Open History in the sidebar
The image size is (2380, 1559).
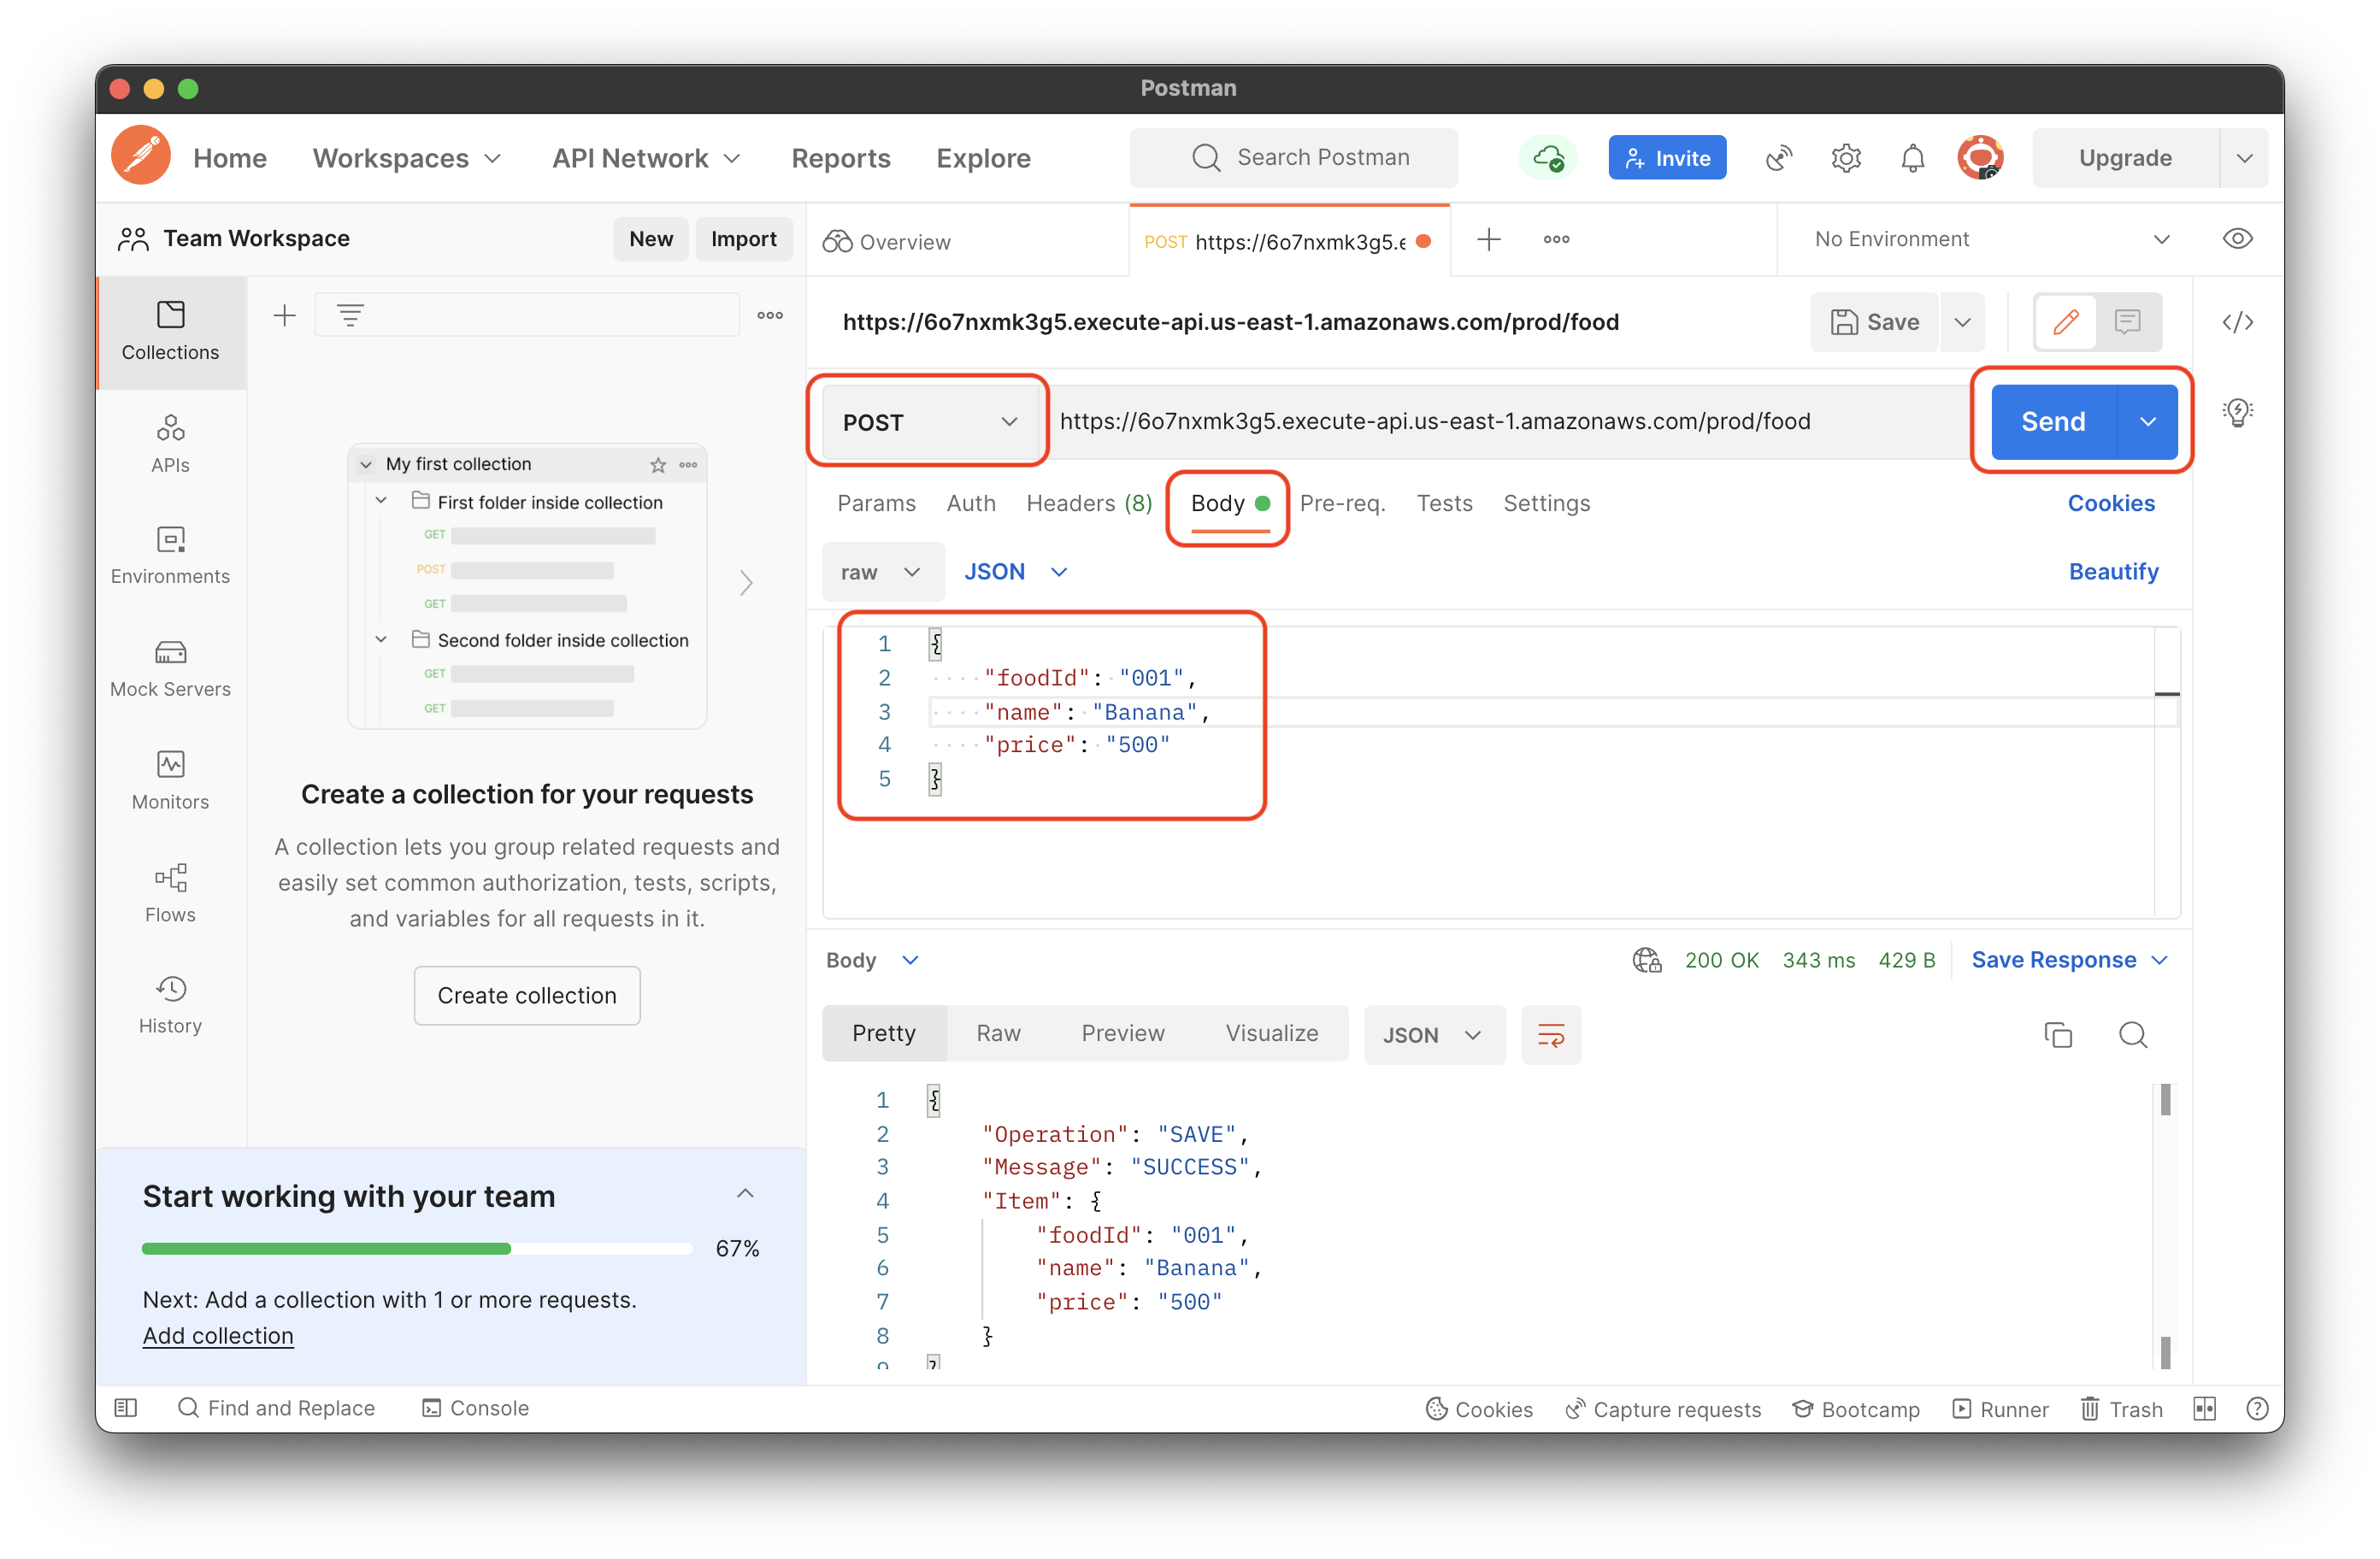(x=171, y=1005)
